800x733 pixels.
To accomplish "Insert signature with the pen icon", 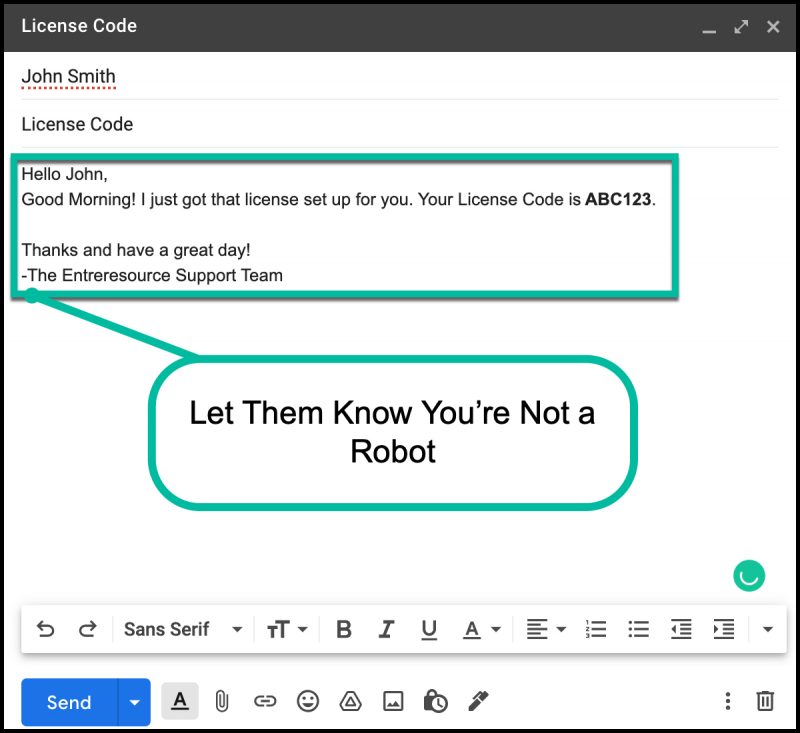I will 477,701.
